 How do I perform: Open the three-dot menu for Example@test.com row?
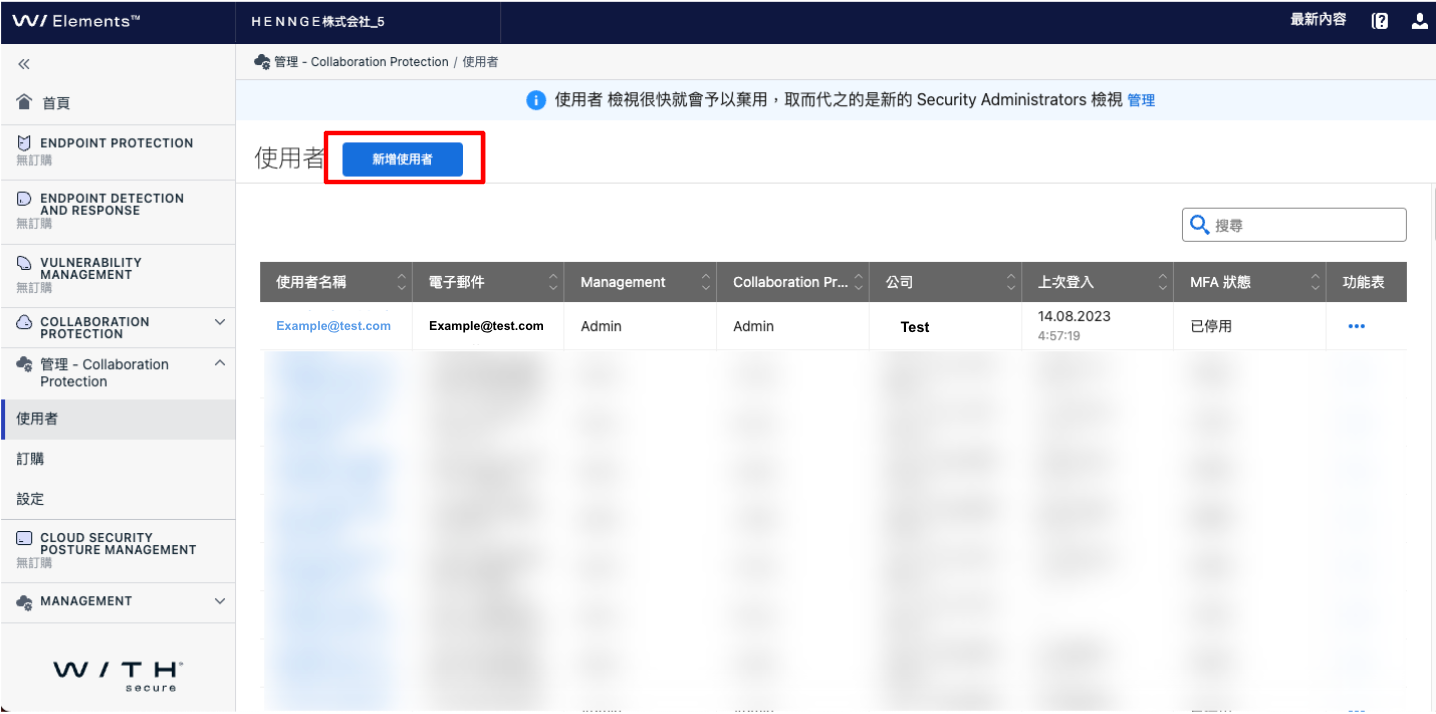(1356, 326)
